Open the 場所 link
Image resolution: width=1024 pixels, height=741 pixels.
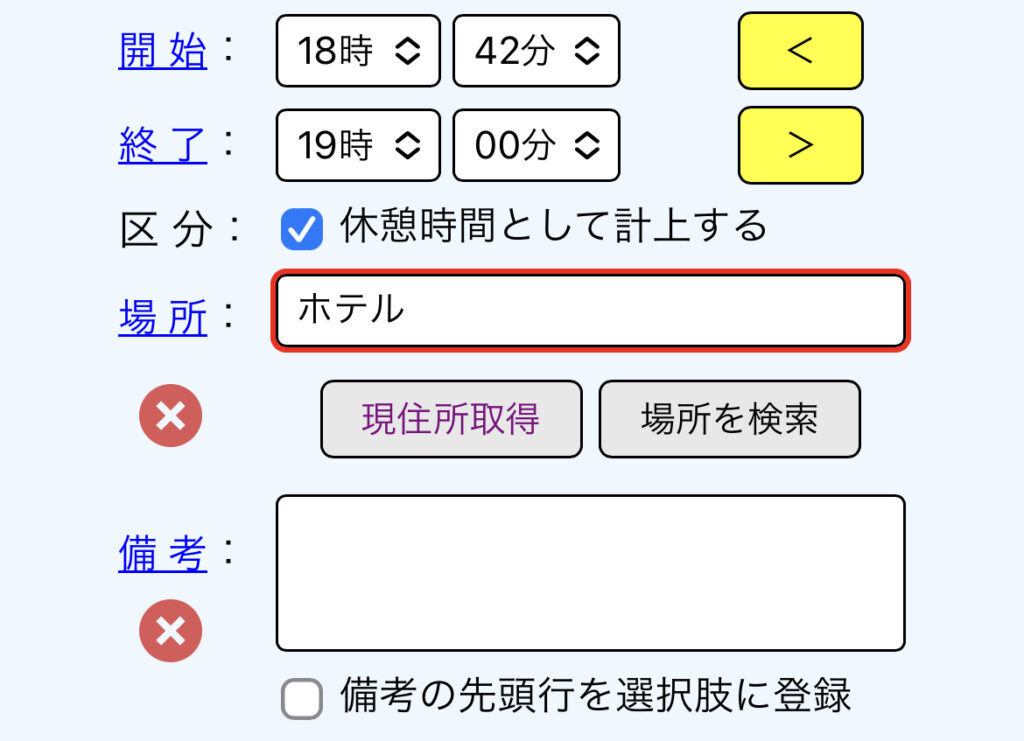[x=163, y=317]
